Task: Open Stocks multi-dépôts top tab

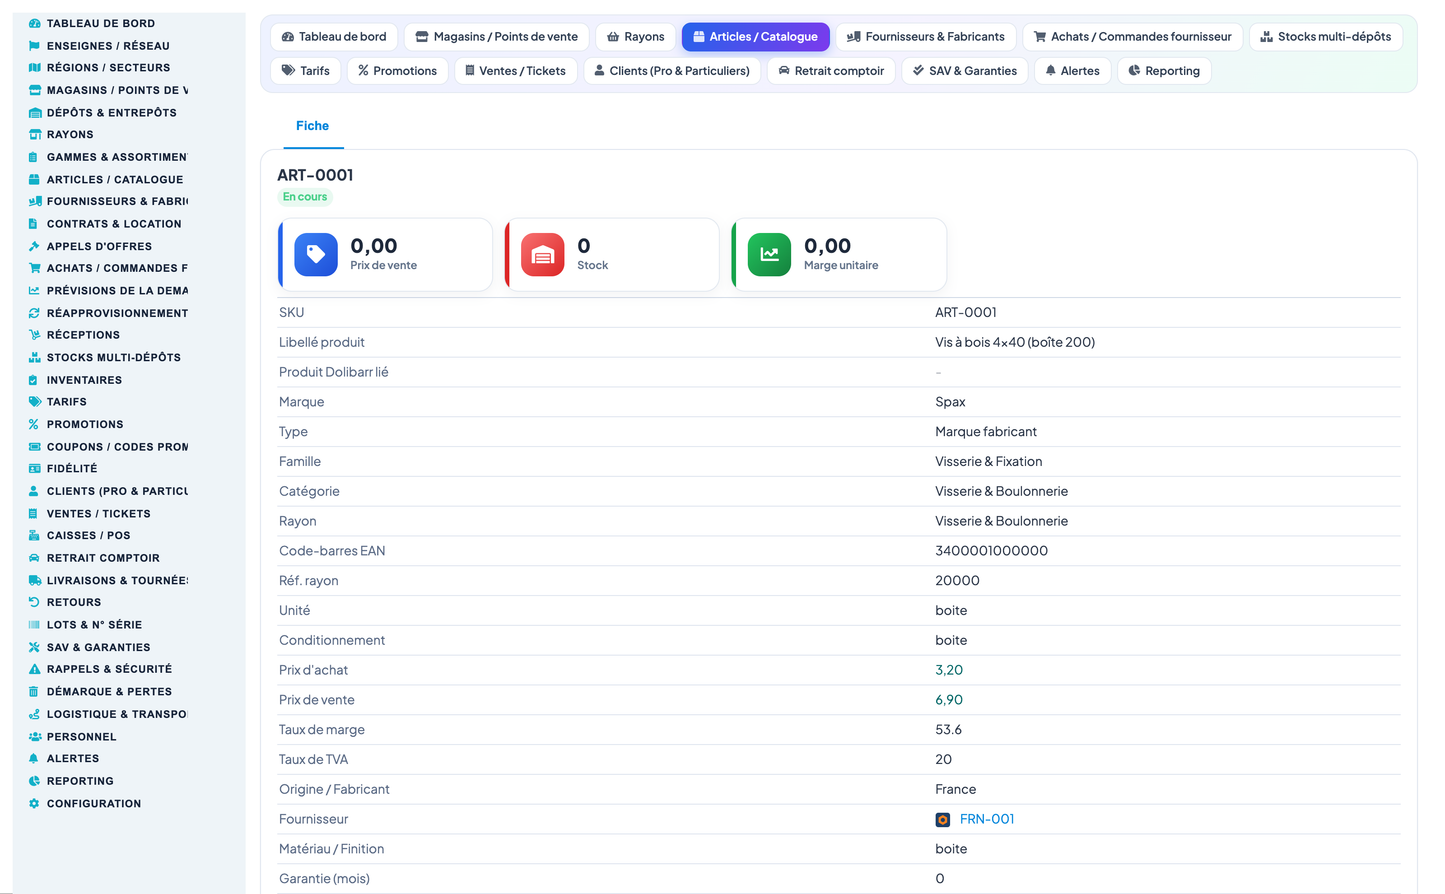Action: tap(1326, 37)
